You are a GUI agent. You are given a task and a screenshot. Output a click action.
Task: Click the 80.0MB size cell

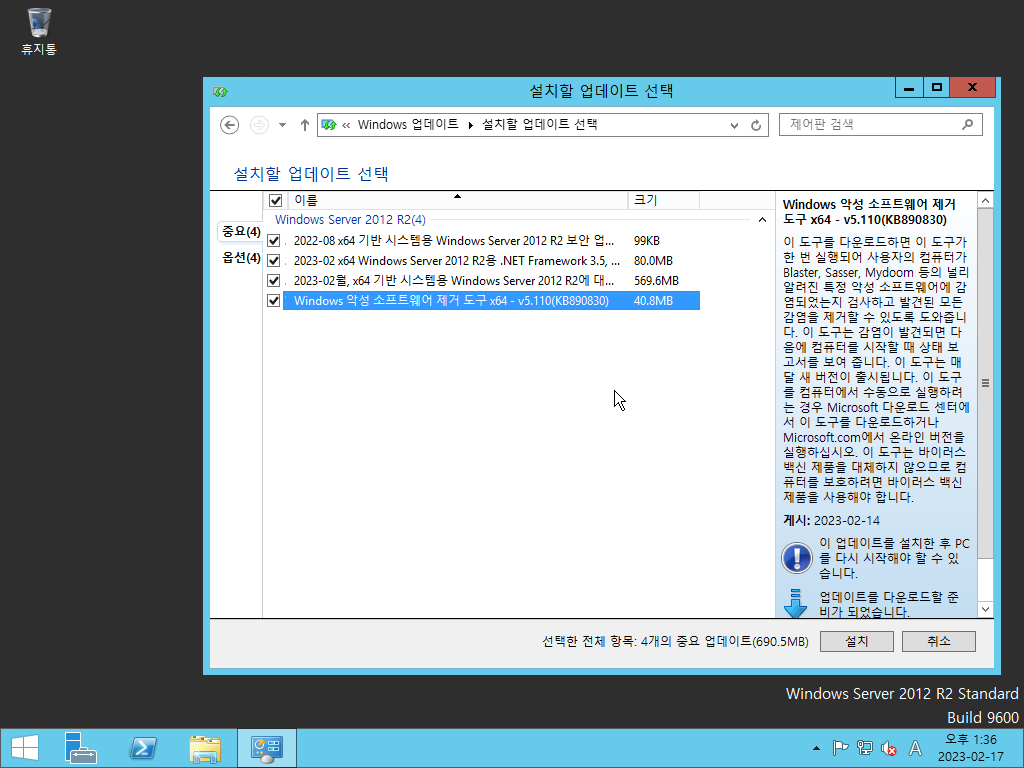(653, 261)
